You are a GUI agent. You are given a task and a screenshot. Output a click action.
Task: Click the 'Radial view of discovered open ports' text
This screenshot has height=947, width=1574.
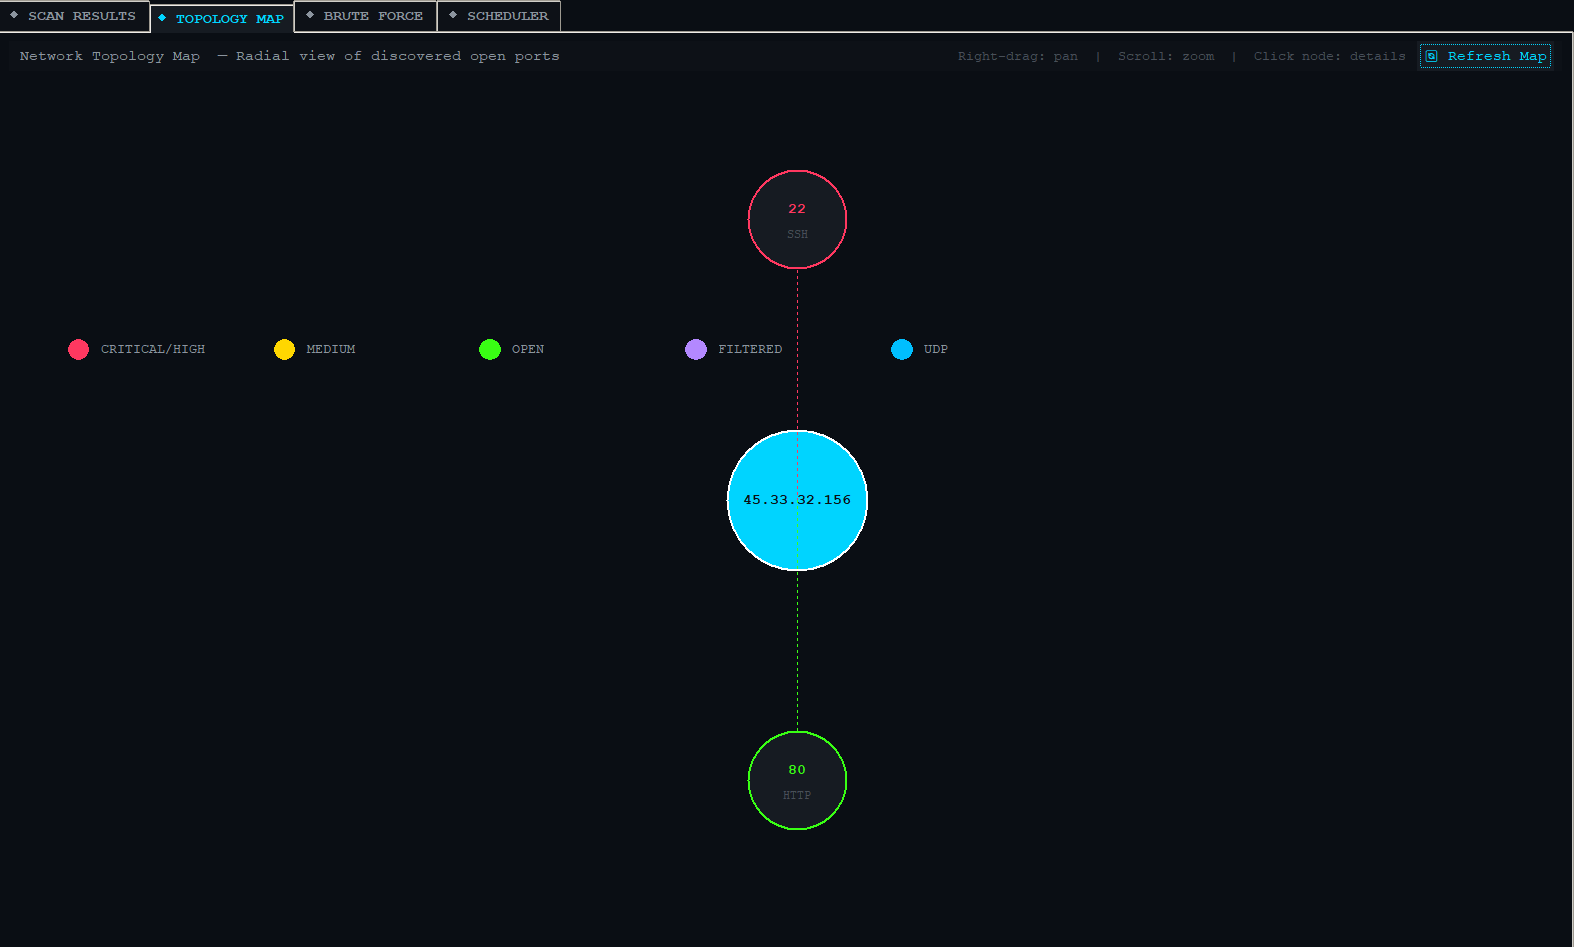pyautogui.click(x=398, y=56)
